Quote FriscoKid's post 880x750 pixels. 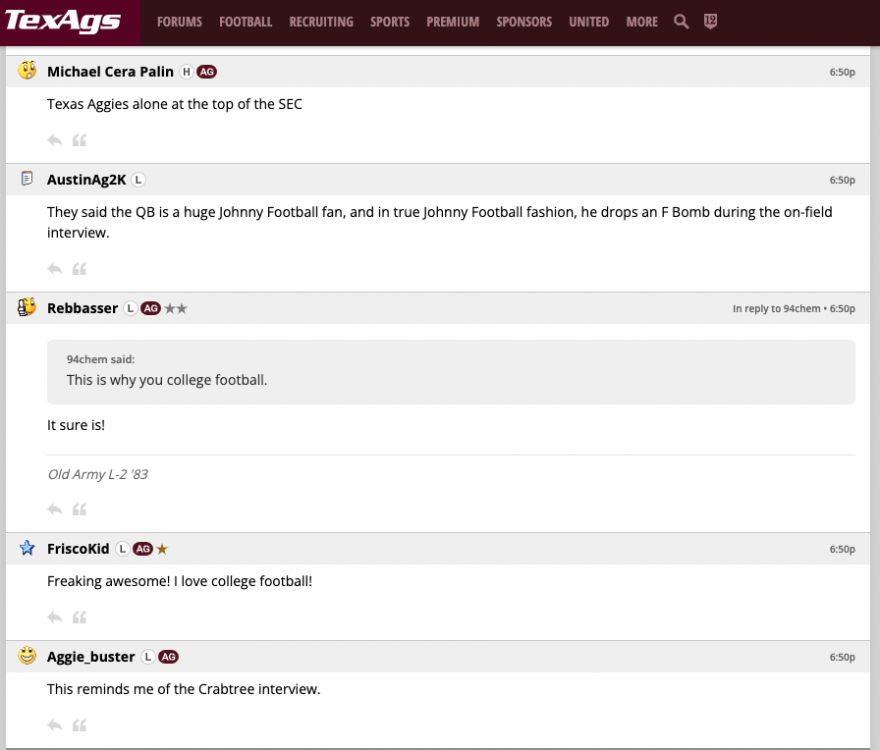[x=80, y=617]
